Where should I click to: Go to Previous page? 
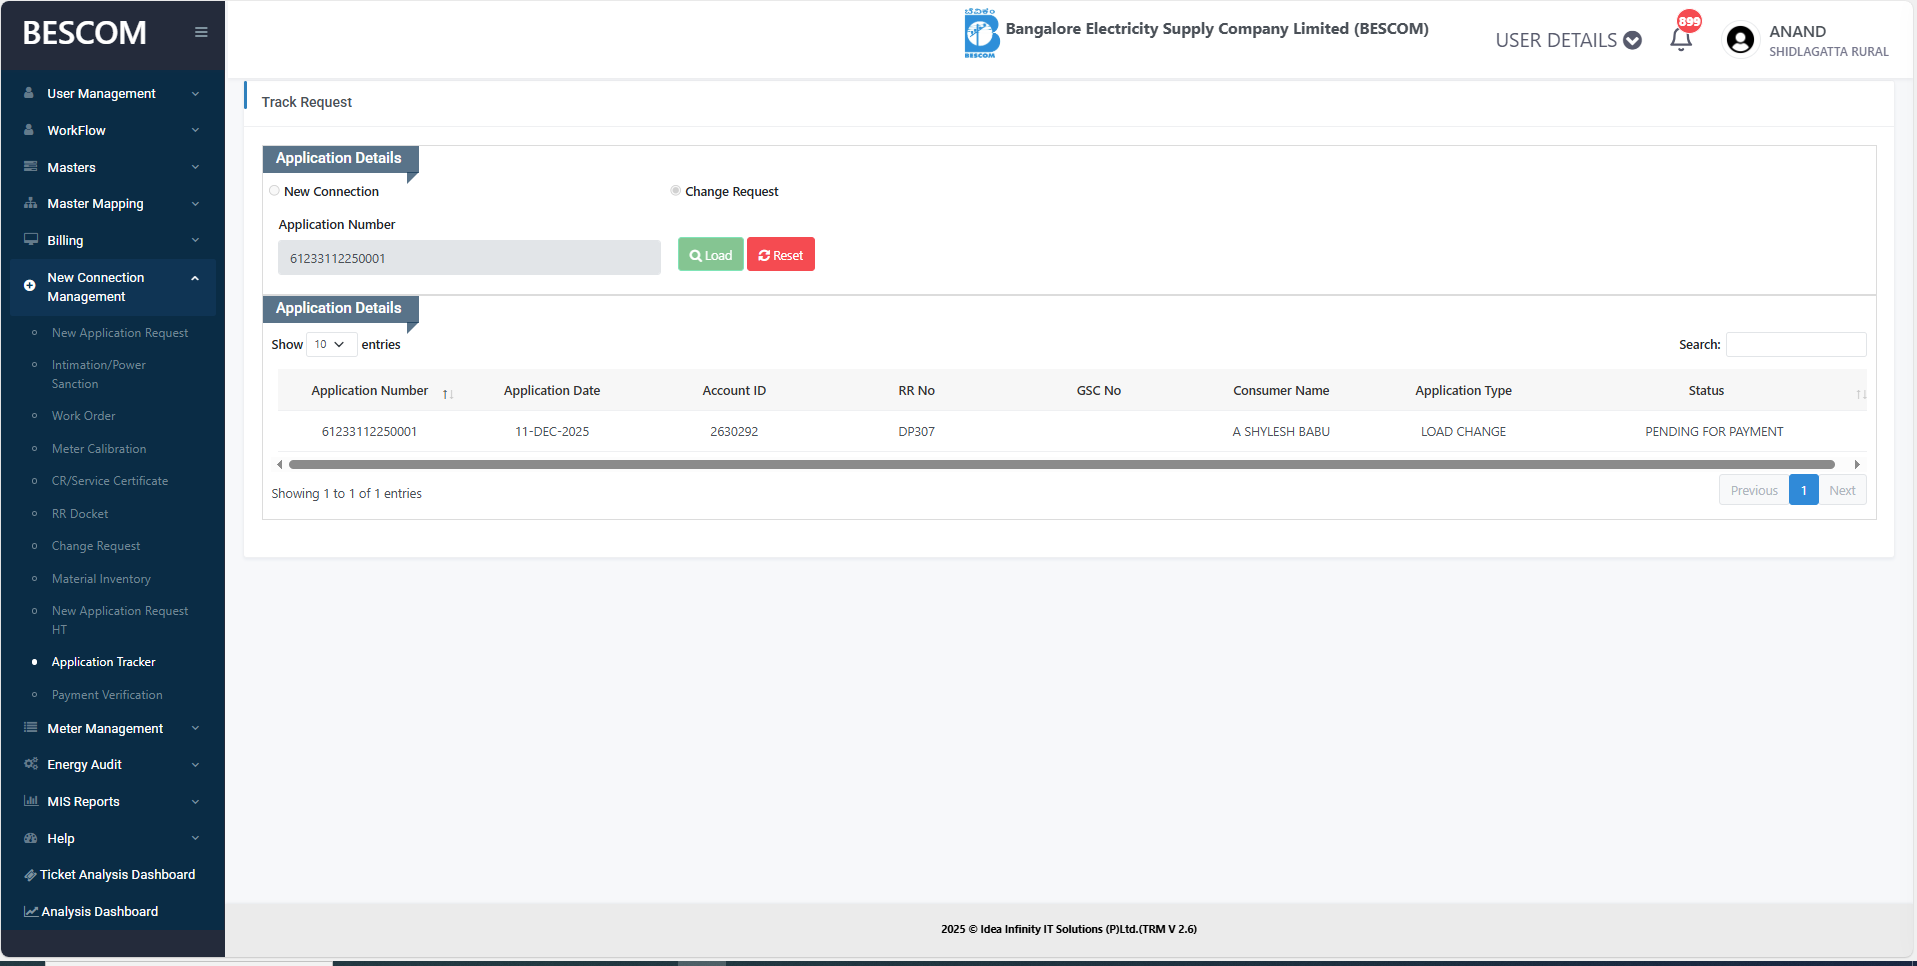click(x=1754, y=490)
